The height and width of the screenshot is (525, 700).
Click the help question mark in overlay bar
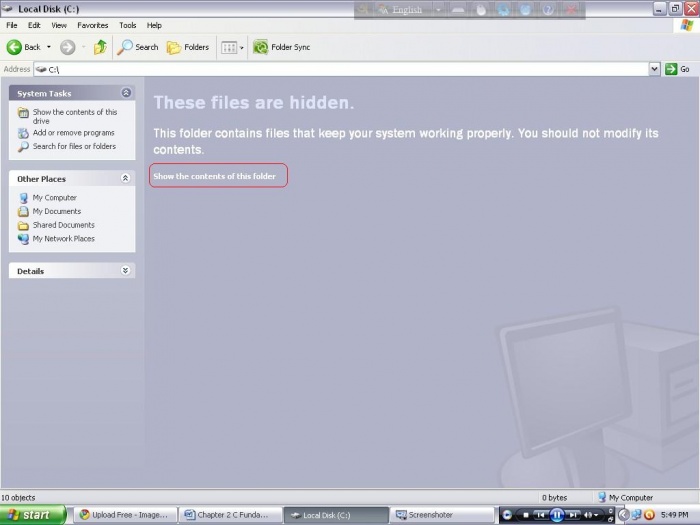coord(548,9)
